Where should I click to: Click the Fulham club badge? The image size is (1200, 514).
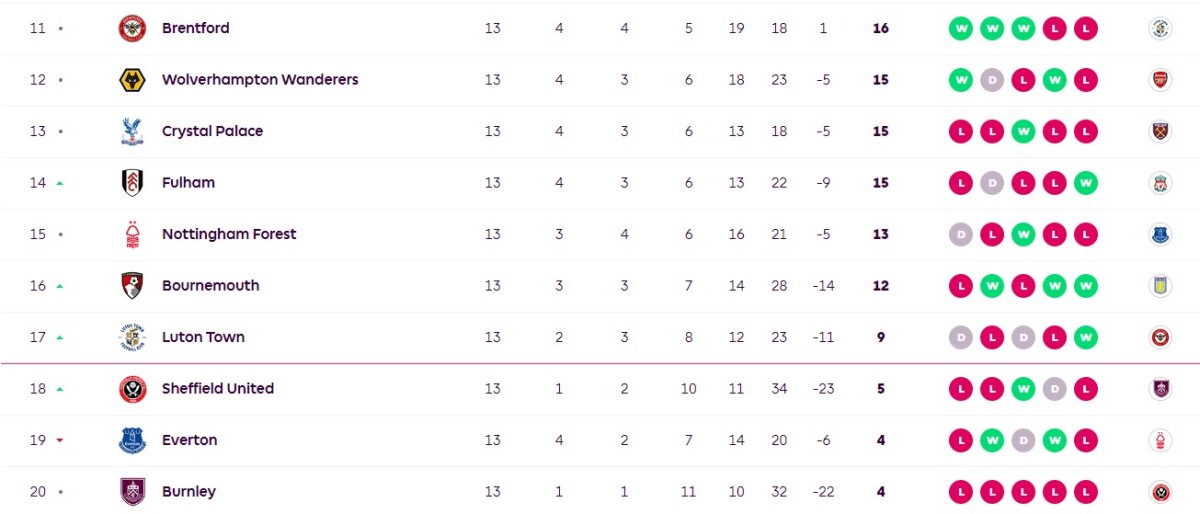coord(132,183)
